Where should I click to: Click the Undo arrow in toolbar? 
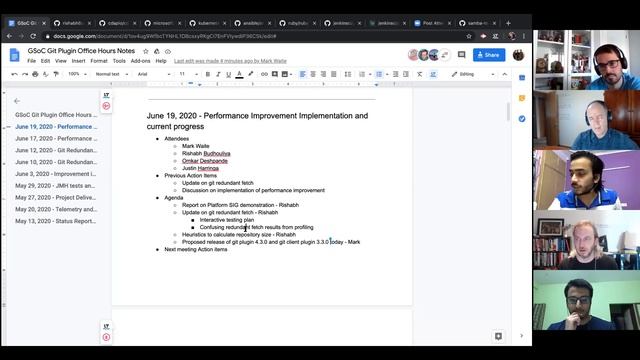15,74
